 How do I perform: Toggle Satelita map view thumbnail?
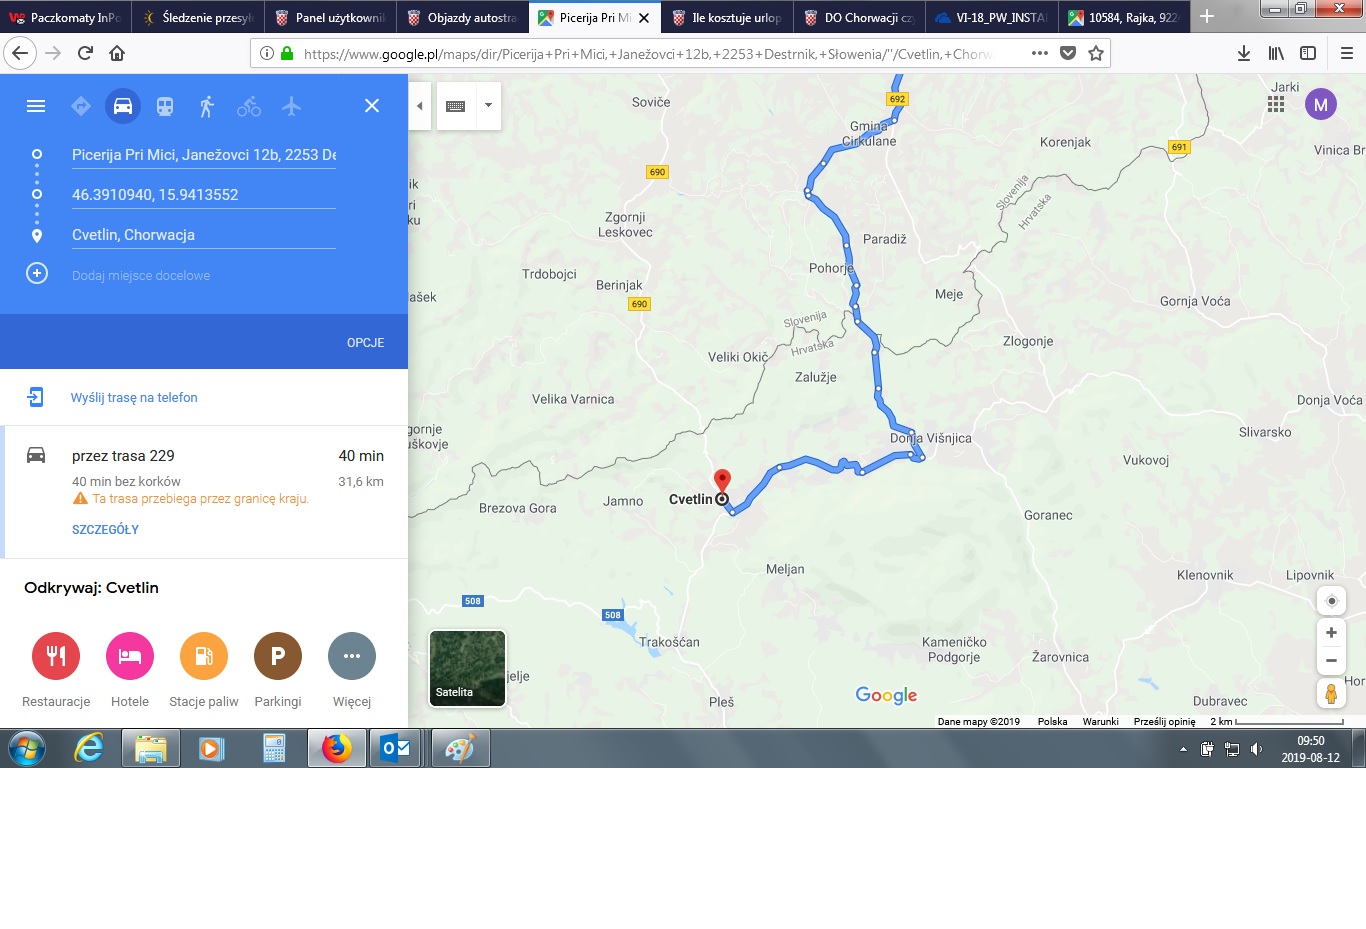click(467, 668)
